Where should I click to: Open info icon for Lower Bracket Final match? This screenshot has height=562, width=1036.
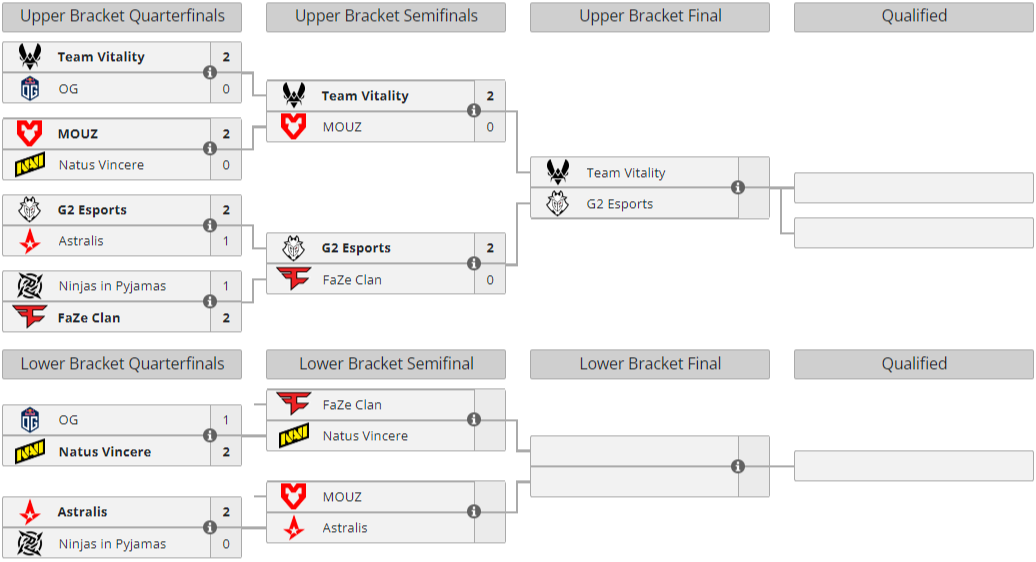[x=738, y=466]
